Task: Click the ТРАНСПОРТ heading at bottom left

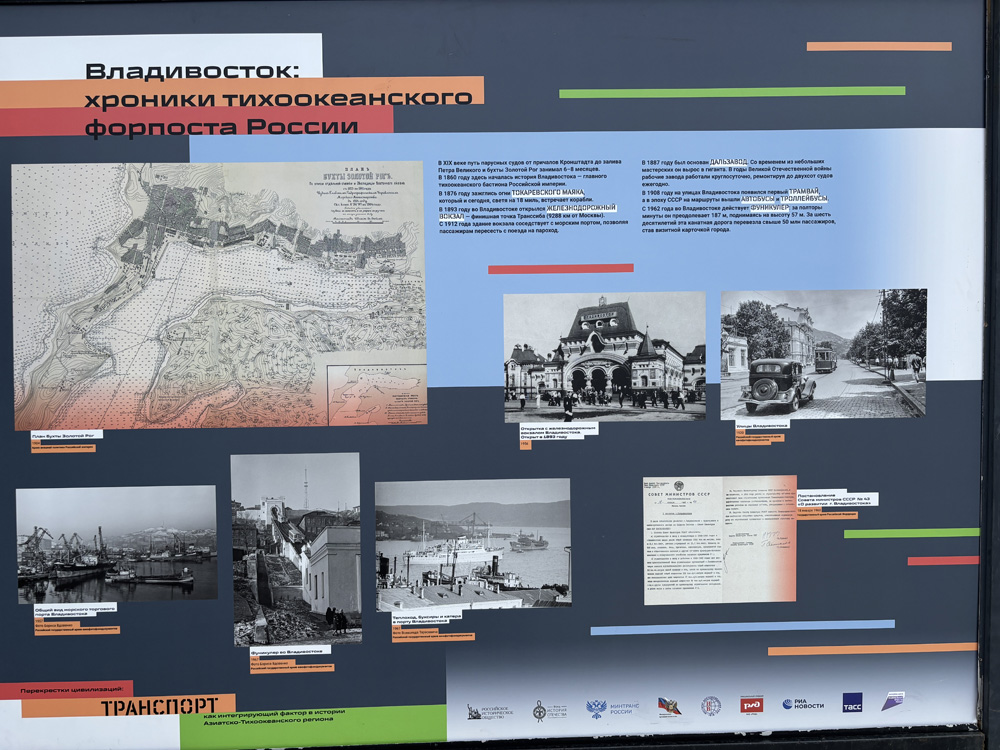Action: coord(159,706)
